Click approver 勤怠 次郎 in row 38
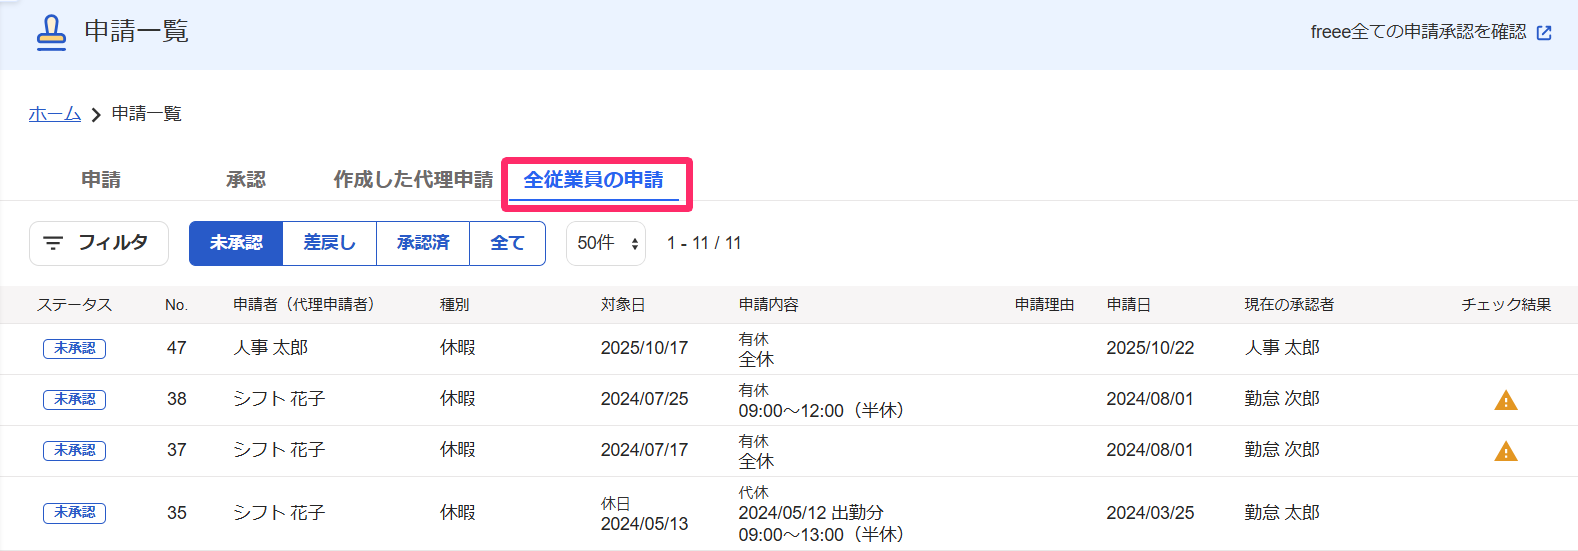This screenshot has width=1578, height=551. 1282,399
